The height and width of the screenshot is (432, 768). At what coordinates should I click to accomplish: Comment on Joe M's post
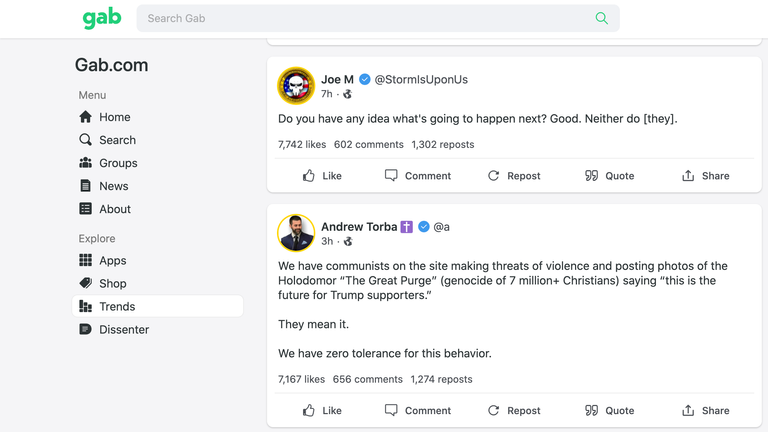pos(418,176)
